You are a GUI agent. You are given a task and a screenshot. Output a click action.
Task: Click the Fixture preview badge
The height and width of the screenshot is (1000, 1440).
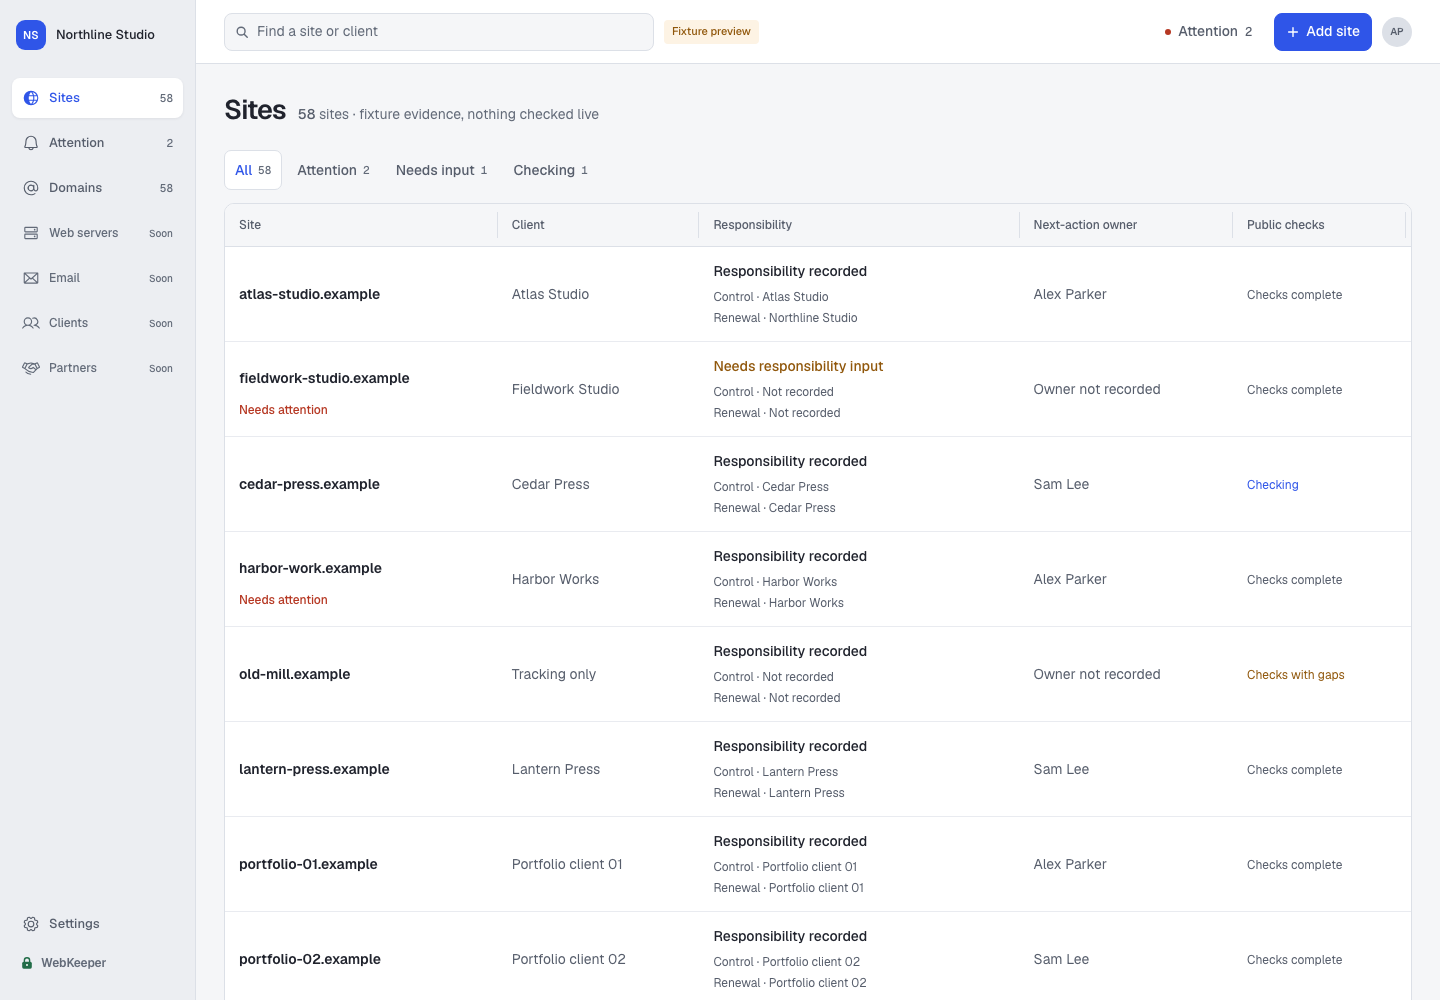pyautogui.click(x=711, y=32)
